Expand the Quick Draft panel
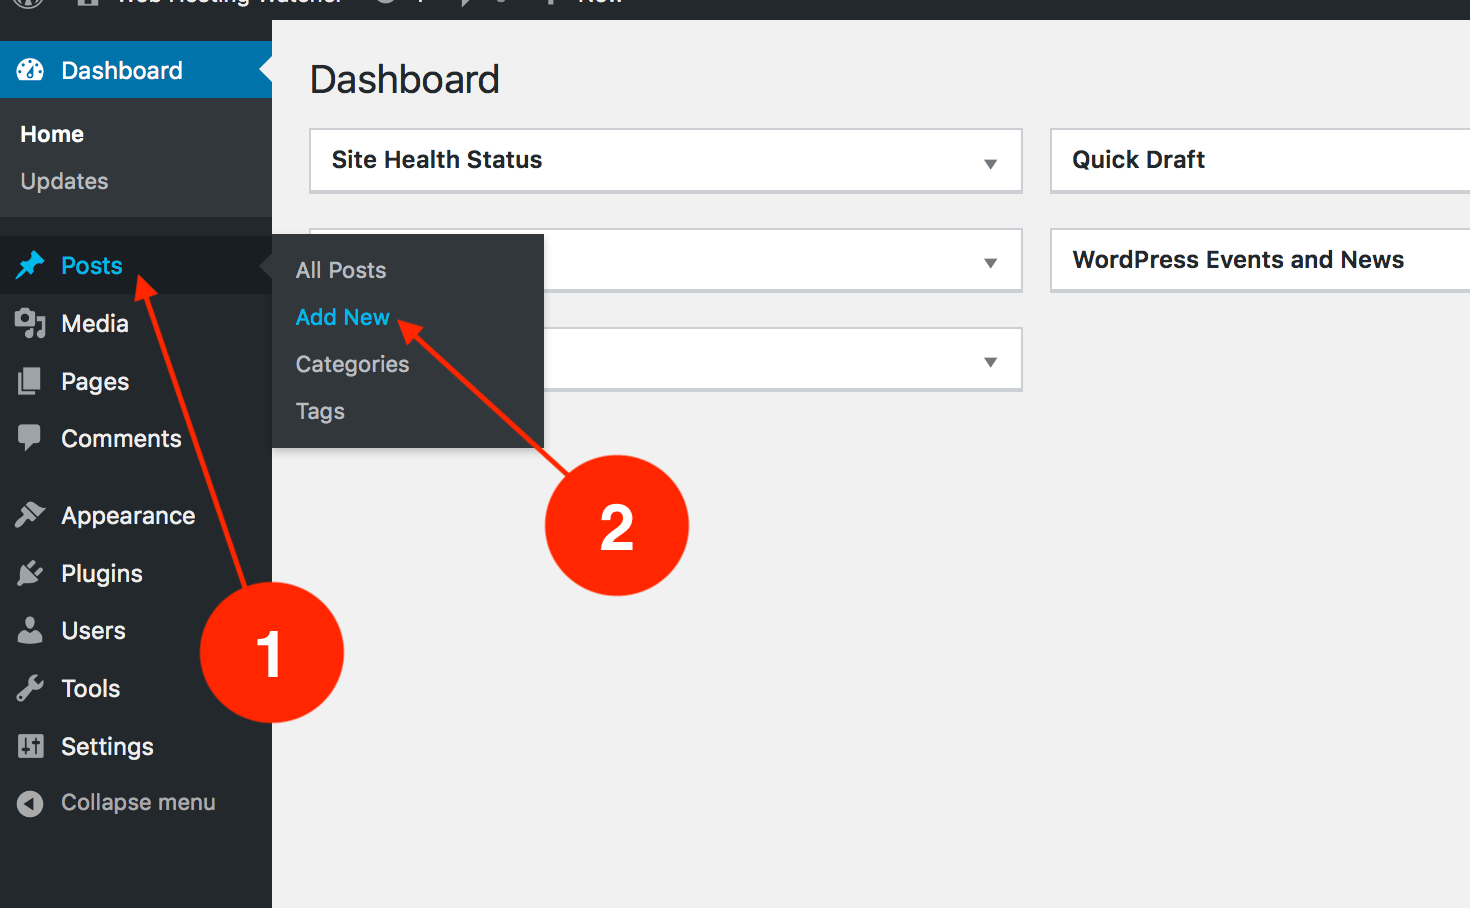Screen dimensions: 1470x908 click(x=1139, y=159)
